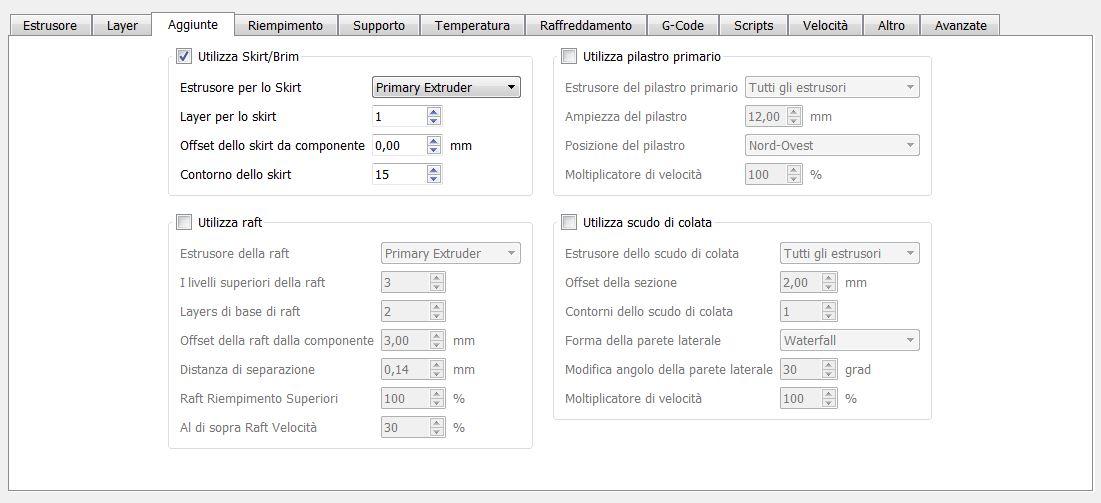
Task: Switch to the Velocità tab
Action: 825,25
